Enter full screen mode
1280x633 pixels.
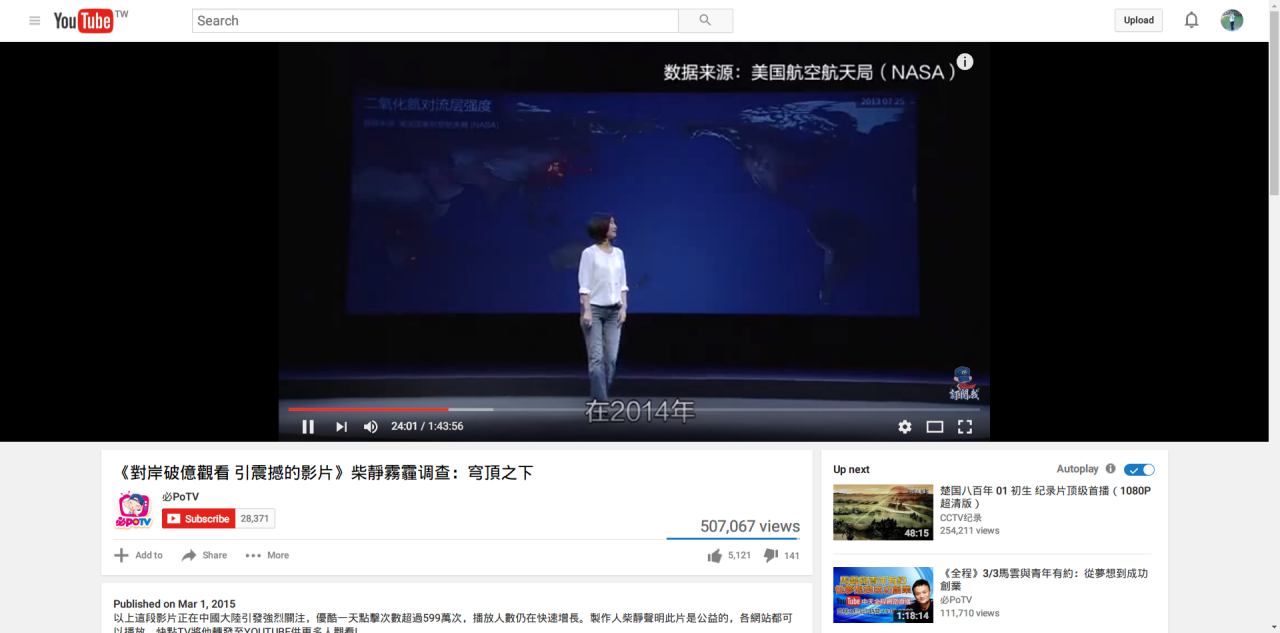coord(965,426)
